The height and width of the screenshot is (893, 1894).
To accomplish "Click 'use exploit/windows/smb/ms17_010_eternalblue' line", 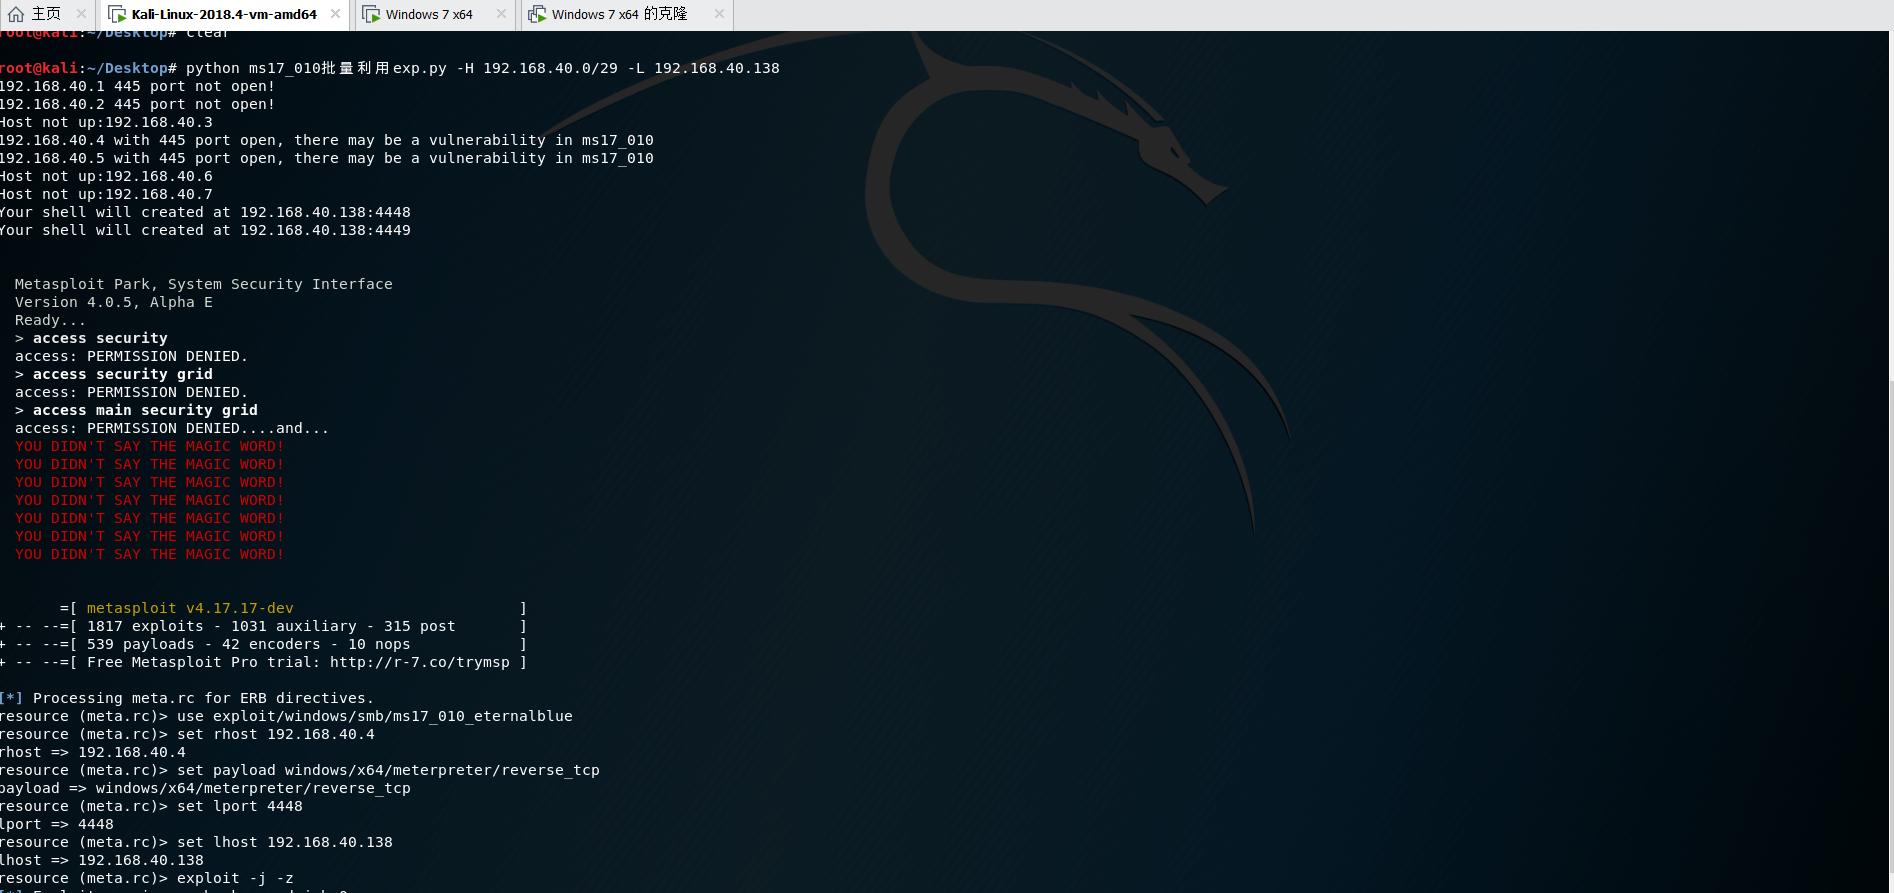I will 287,716.
